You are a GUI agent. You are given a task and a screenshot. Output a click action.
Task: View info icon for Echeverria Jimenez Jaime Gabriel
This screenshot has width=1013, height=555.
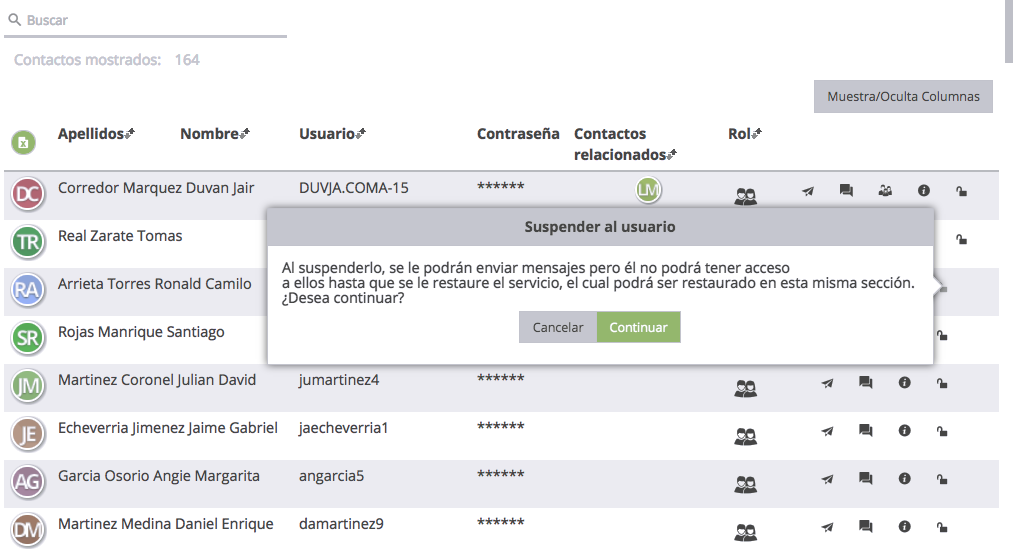[x=904, y=431]
